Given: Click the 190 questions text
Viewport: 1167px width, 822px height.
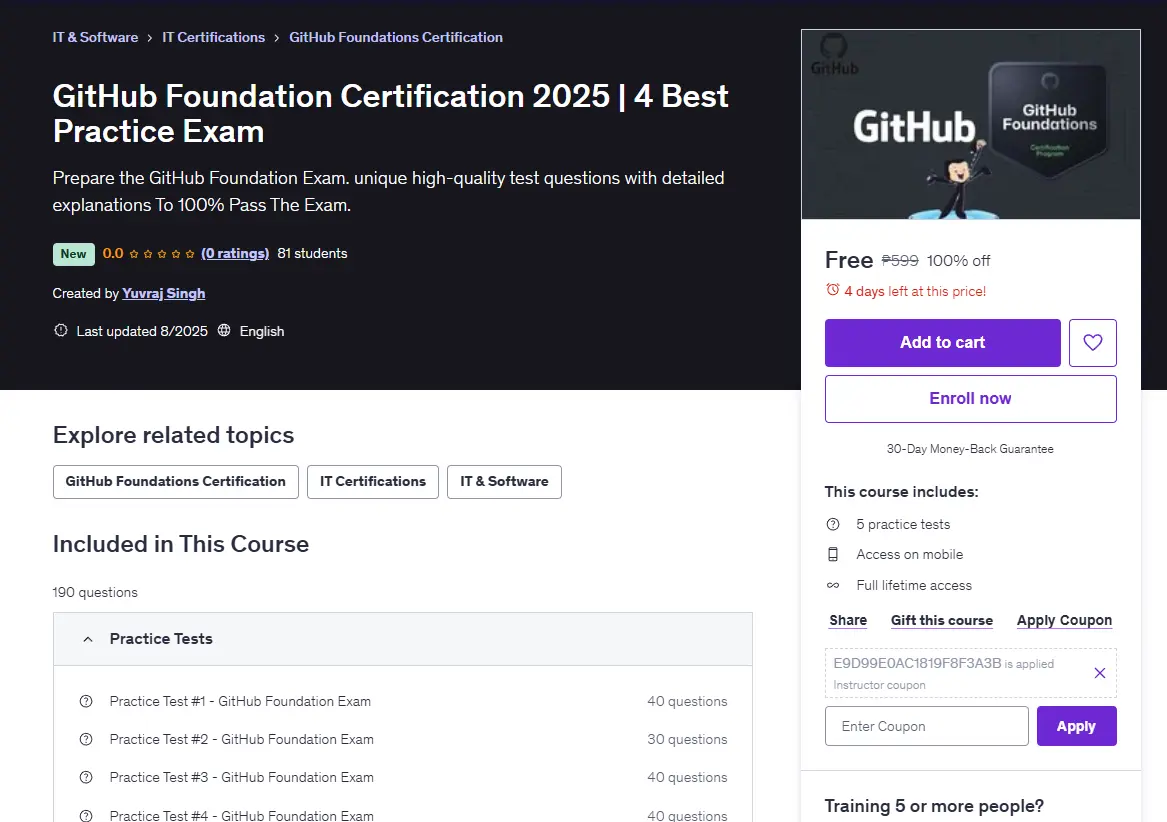Looking at the screenshot, I should 95,592.
